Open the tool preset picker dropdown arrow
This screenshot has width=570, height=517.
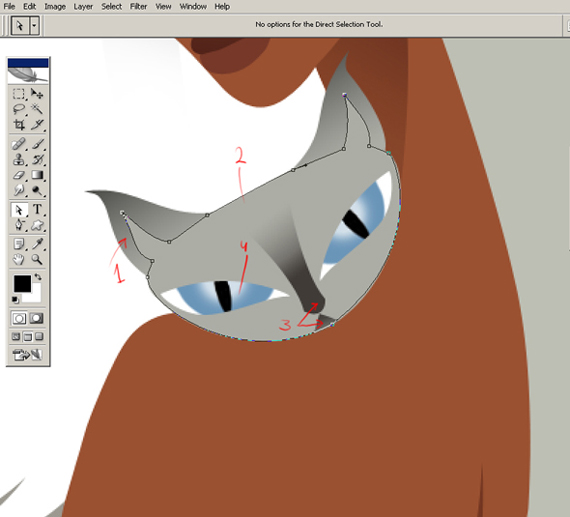click(x=35, y=25)
